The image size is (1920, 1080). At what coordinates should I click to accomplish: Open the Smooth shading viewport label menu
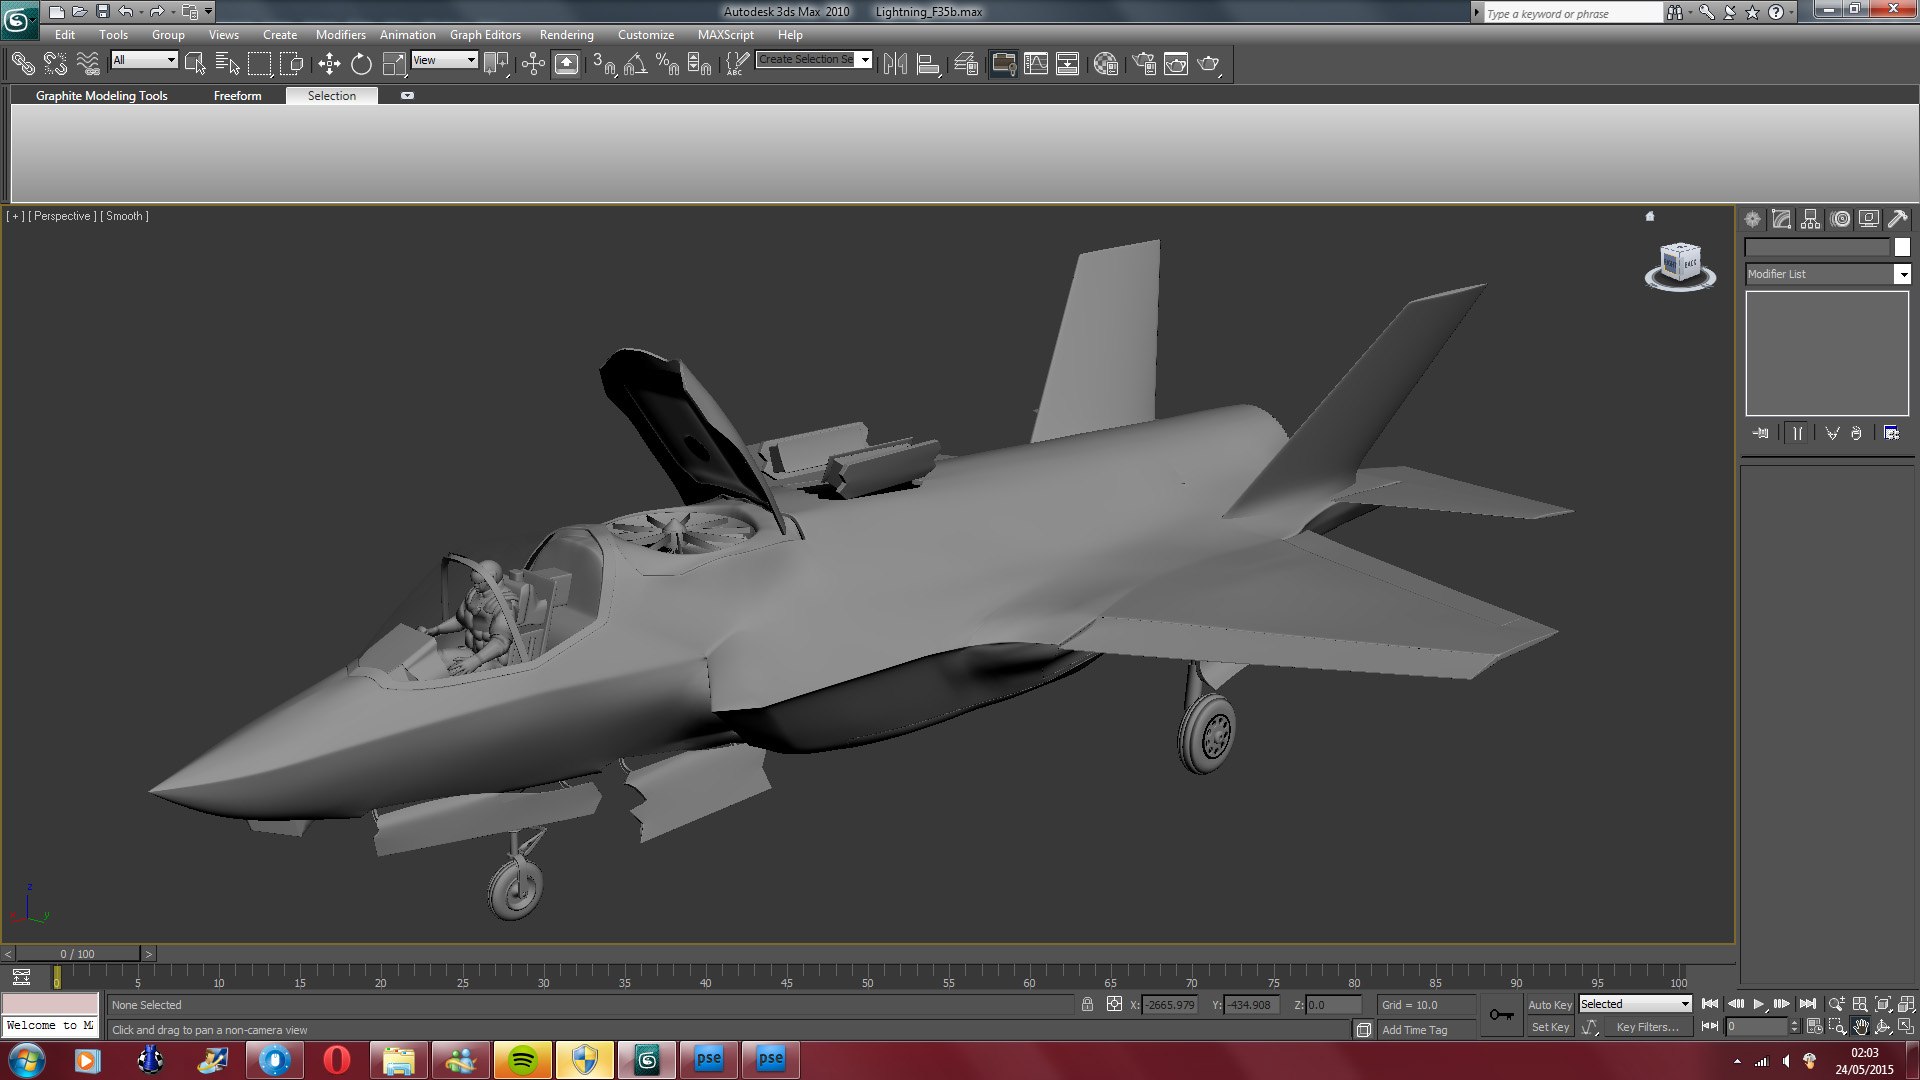click(x=125, y=216)
